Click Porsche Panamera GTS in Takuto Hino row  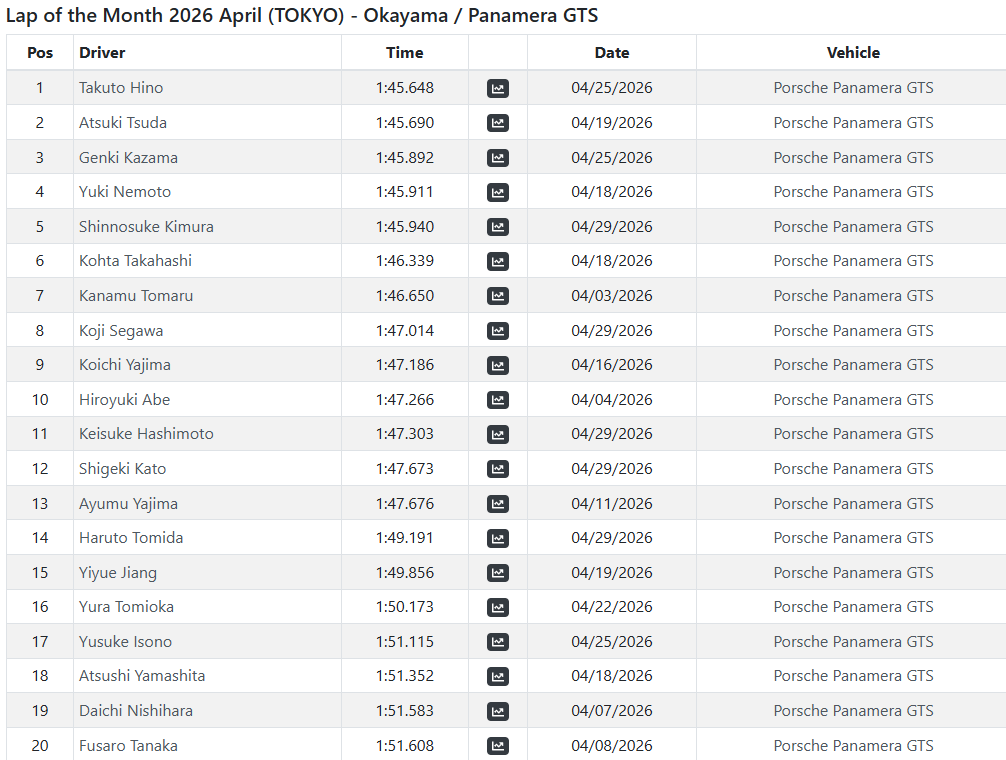(853, 88)
